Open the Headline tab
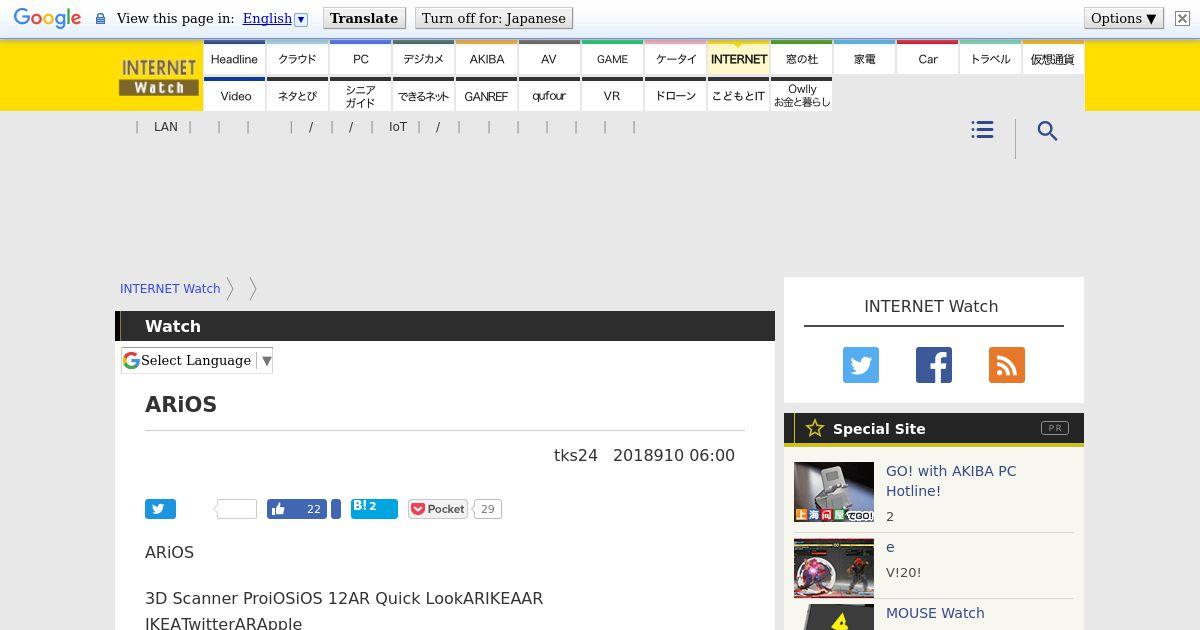 tap(234, 59)
